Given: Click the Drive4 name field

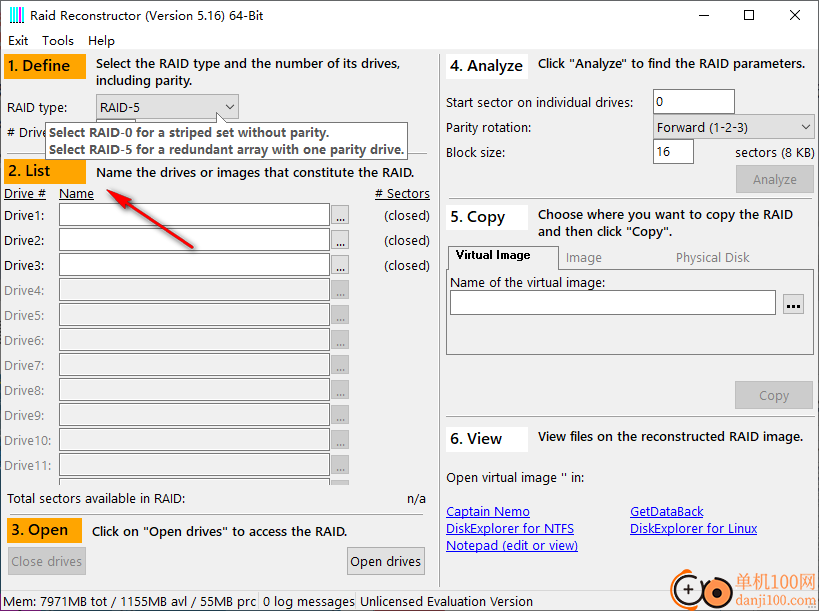Looking at the screenshot, I should [x=194, y=290].
